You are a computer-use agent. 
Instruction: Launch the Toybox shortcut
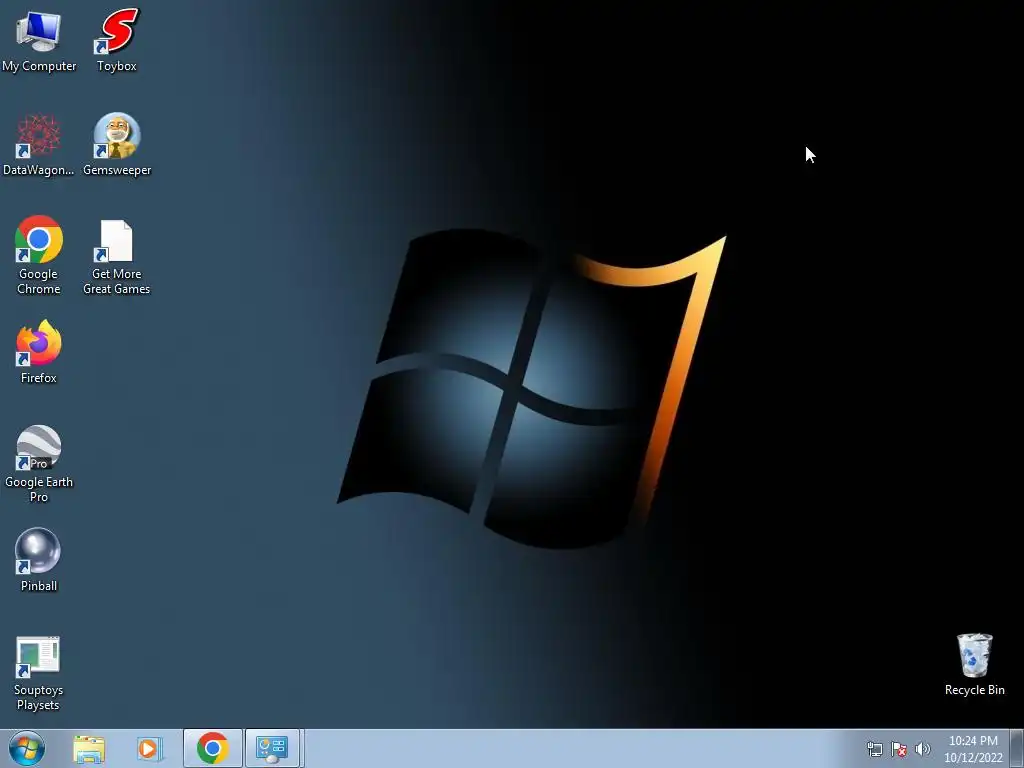pyautogui.click(x=117, y=40)
